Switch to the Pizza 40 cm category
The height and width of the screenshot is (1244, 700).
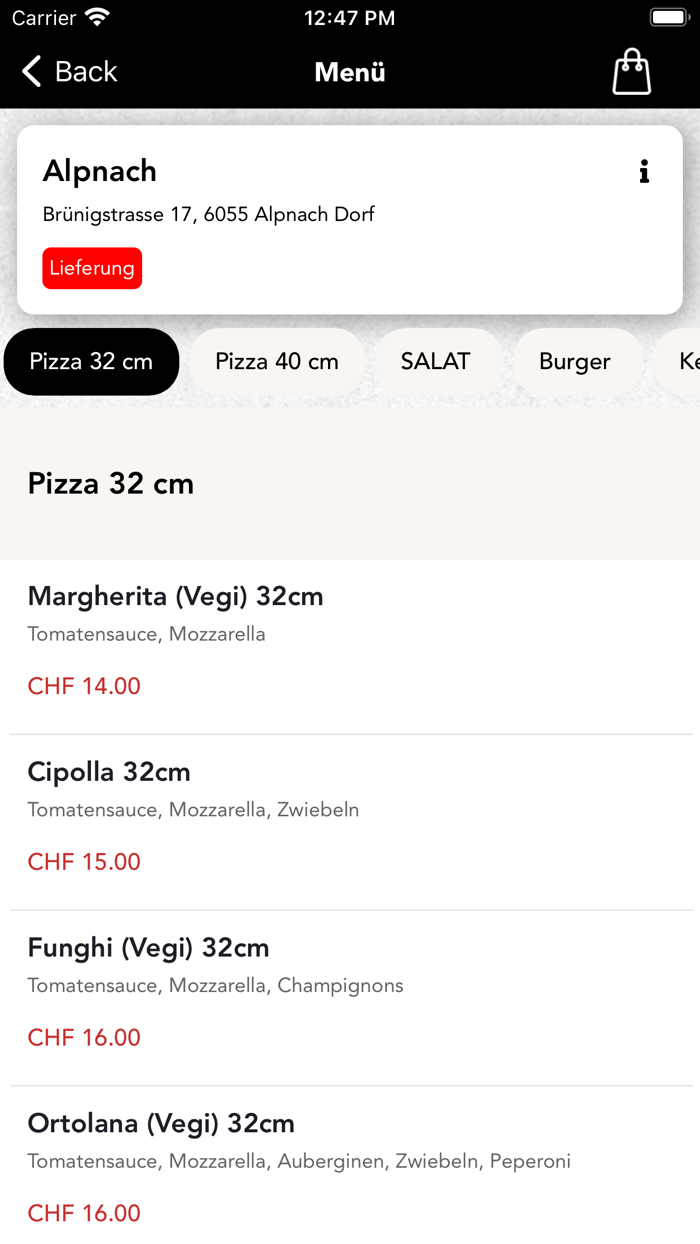[276, 362]
